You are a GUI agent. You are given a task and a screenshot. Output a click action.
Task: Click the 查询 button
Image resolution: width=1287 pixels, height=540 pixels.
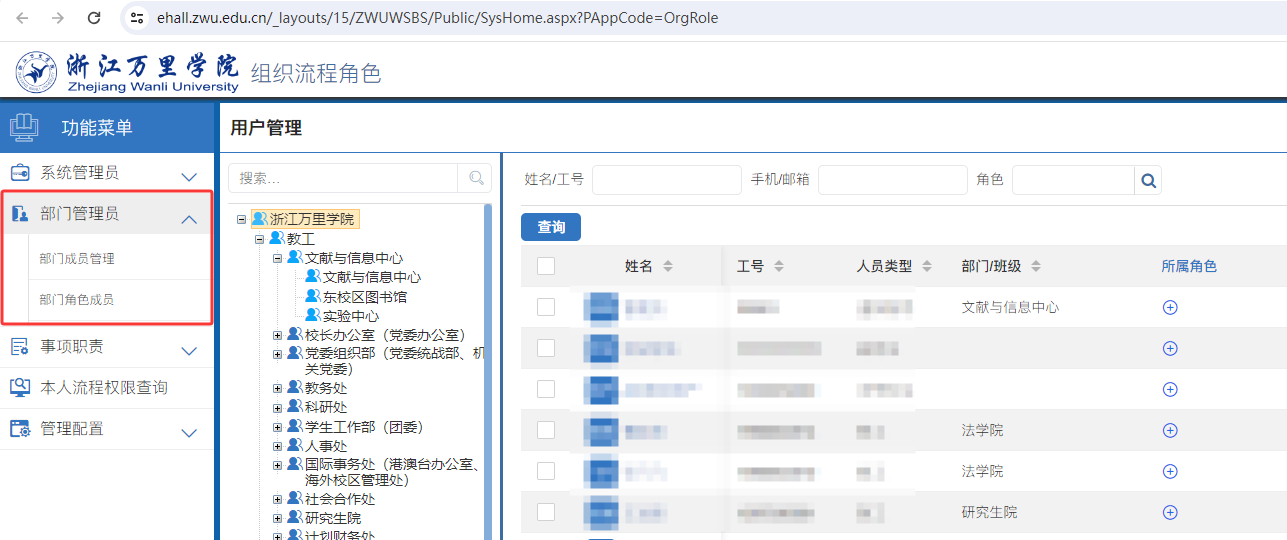[551, 227]
